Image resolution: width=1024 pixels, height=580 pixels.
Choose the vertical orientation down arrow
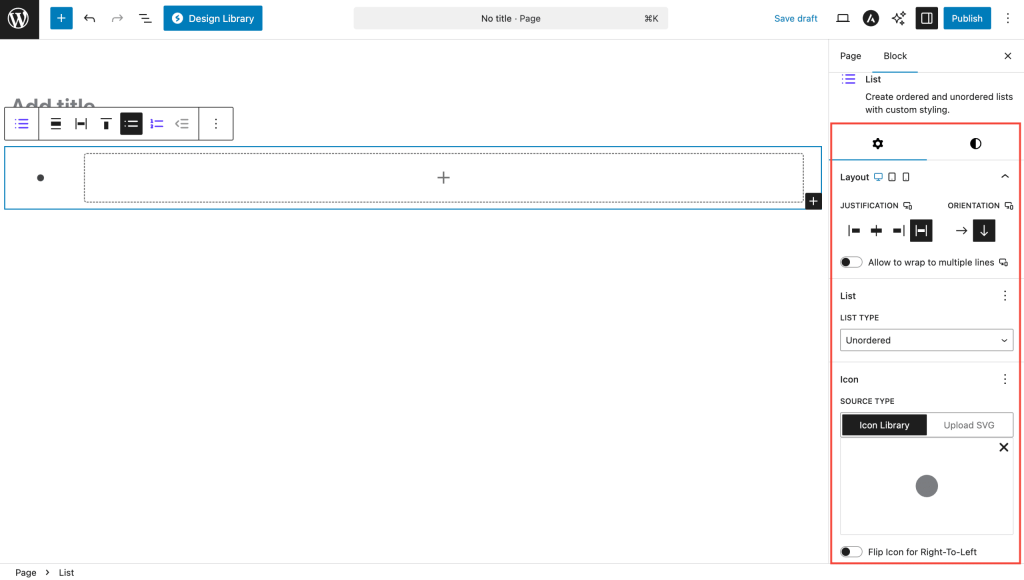click(984, 230)
